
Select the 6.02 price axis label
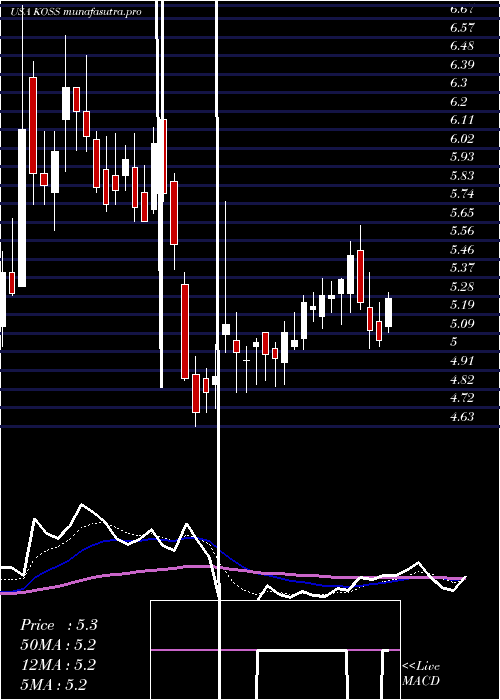point(462,139)
